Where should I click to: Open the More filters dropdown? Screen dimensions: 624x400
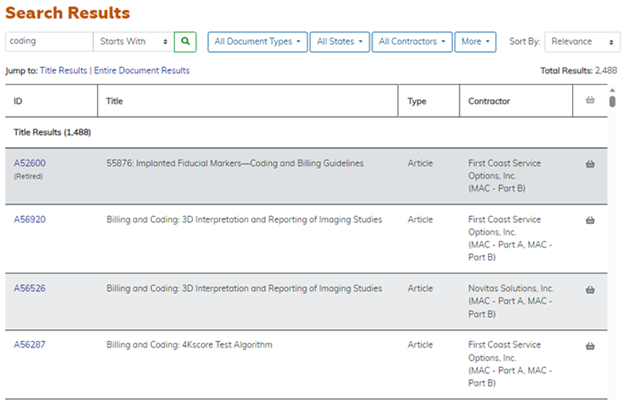[475, 42]
